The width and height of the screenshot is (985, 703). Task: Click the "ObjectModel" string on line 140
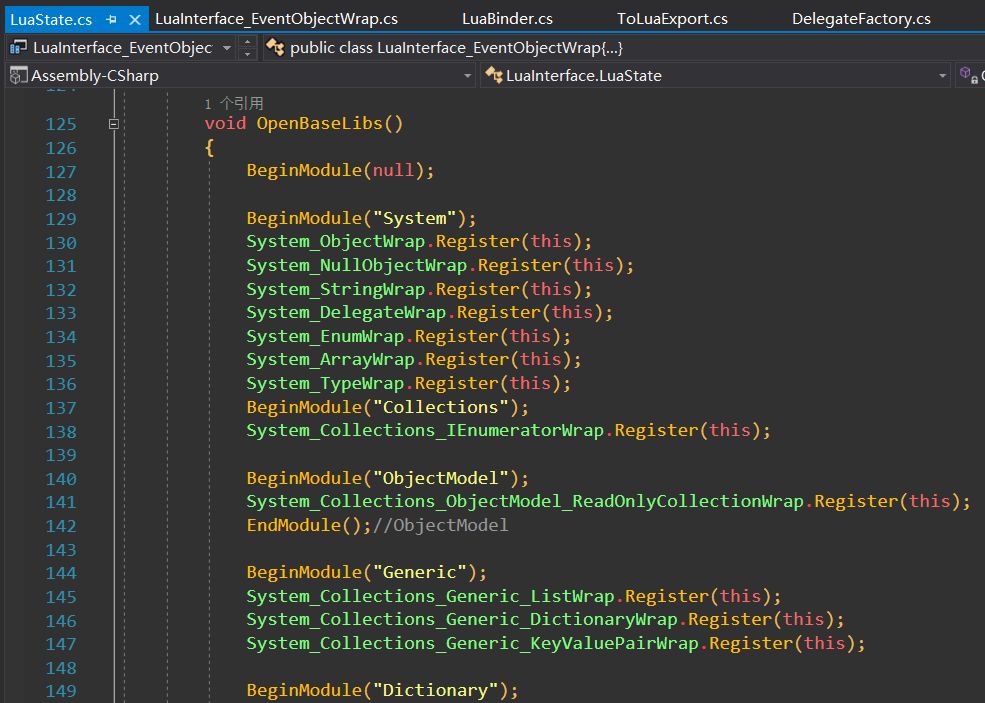tap(441, 478)
